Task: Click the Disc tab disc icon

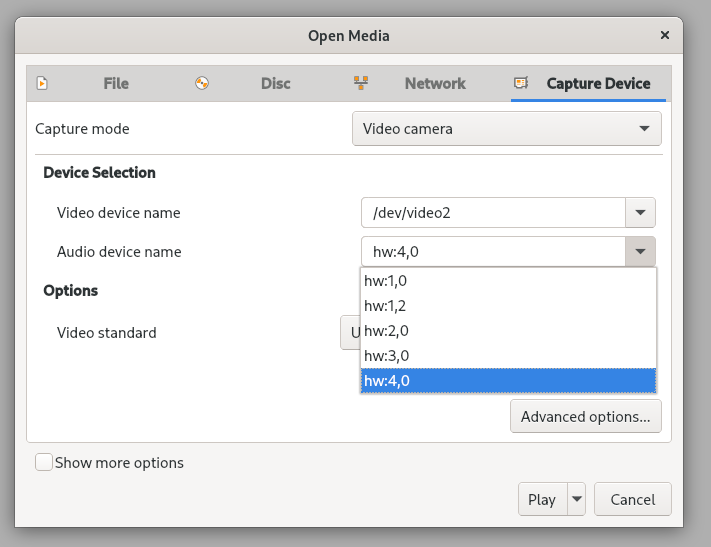Action: [x=202, y=84]
